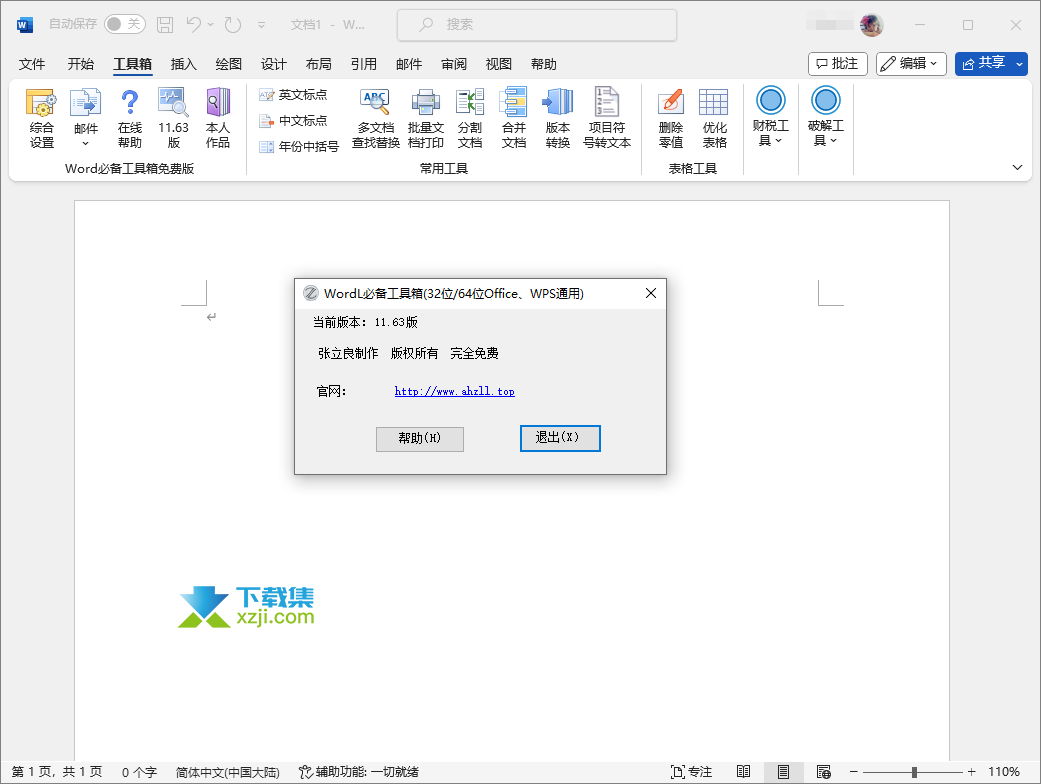The height and width of the screenshot is (784, 1041).
Task: Launch 版本转换 version convert tool
Action: [558, 118]
